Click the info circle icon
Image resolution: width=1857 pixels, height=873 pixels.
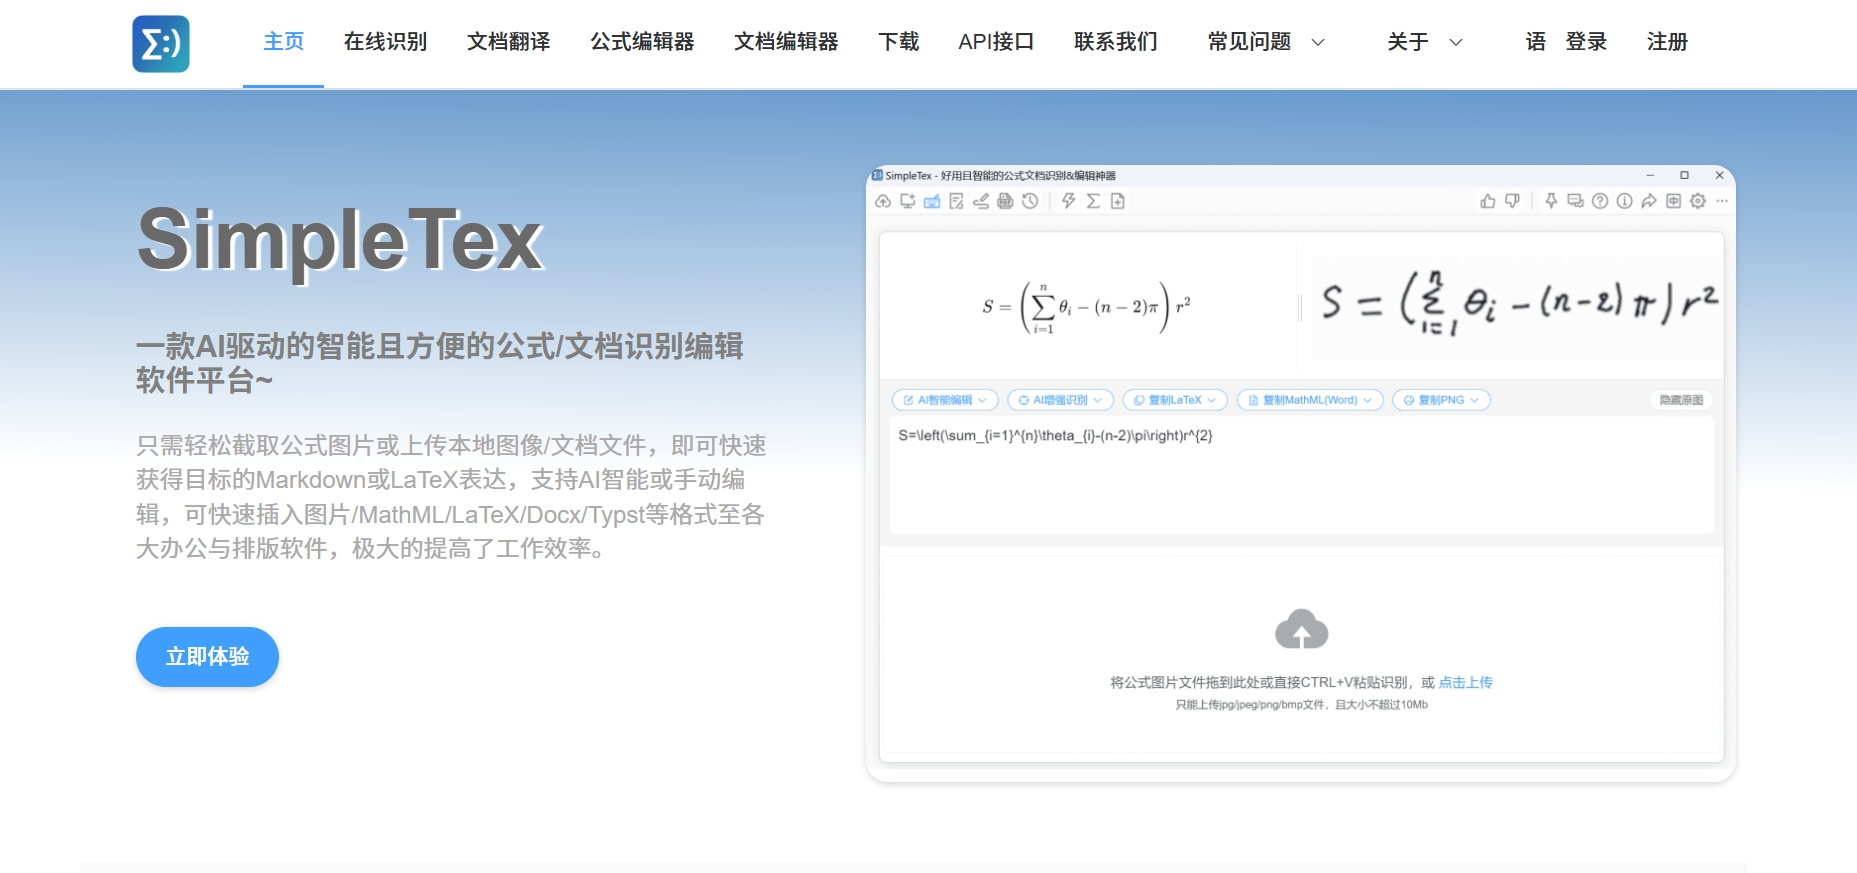pyautogui.click(x=1624, y=201)
